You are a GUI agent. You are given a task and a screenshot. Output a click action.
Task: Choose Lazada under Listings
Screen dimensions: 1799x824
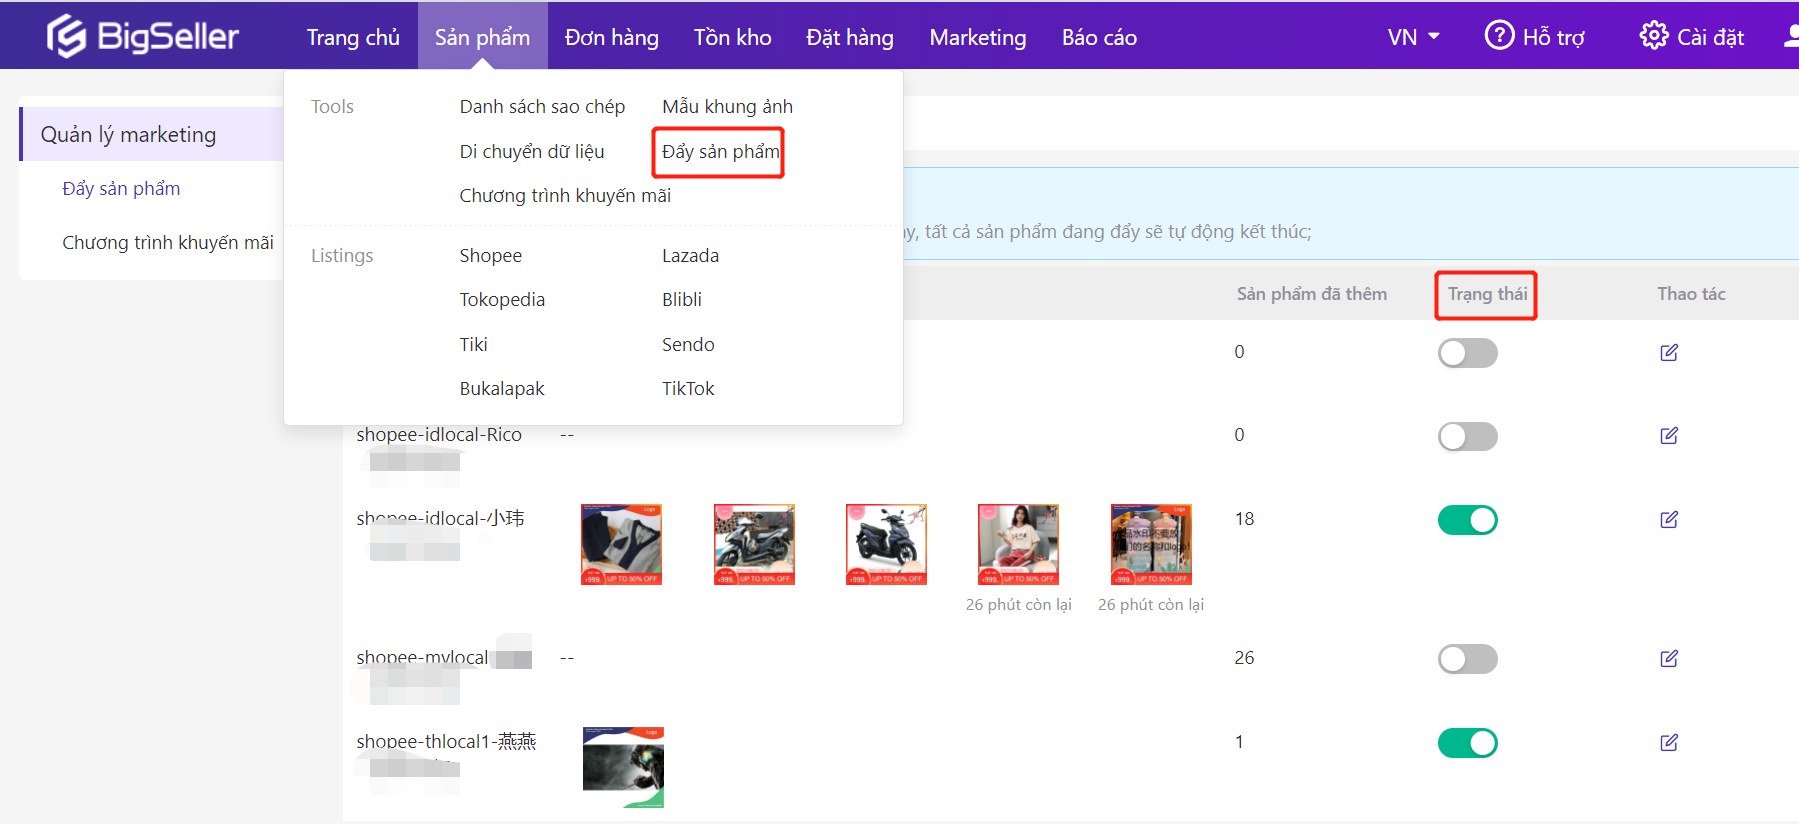click(x=690, y=256)
